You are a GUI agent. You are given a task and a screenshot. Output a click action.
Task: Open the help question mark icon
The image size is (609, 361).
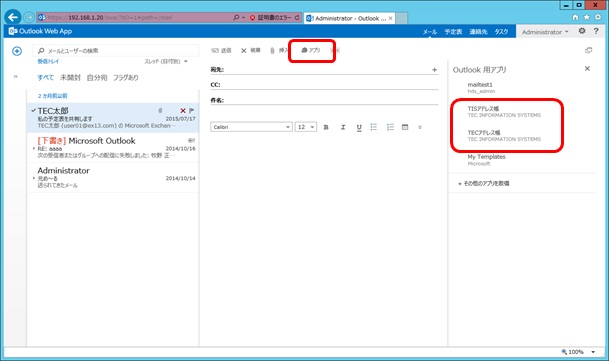point(596,31)
